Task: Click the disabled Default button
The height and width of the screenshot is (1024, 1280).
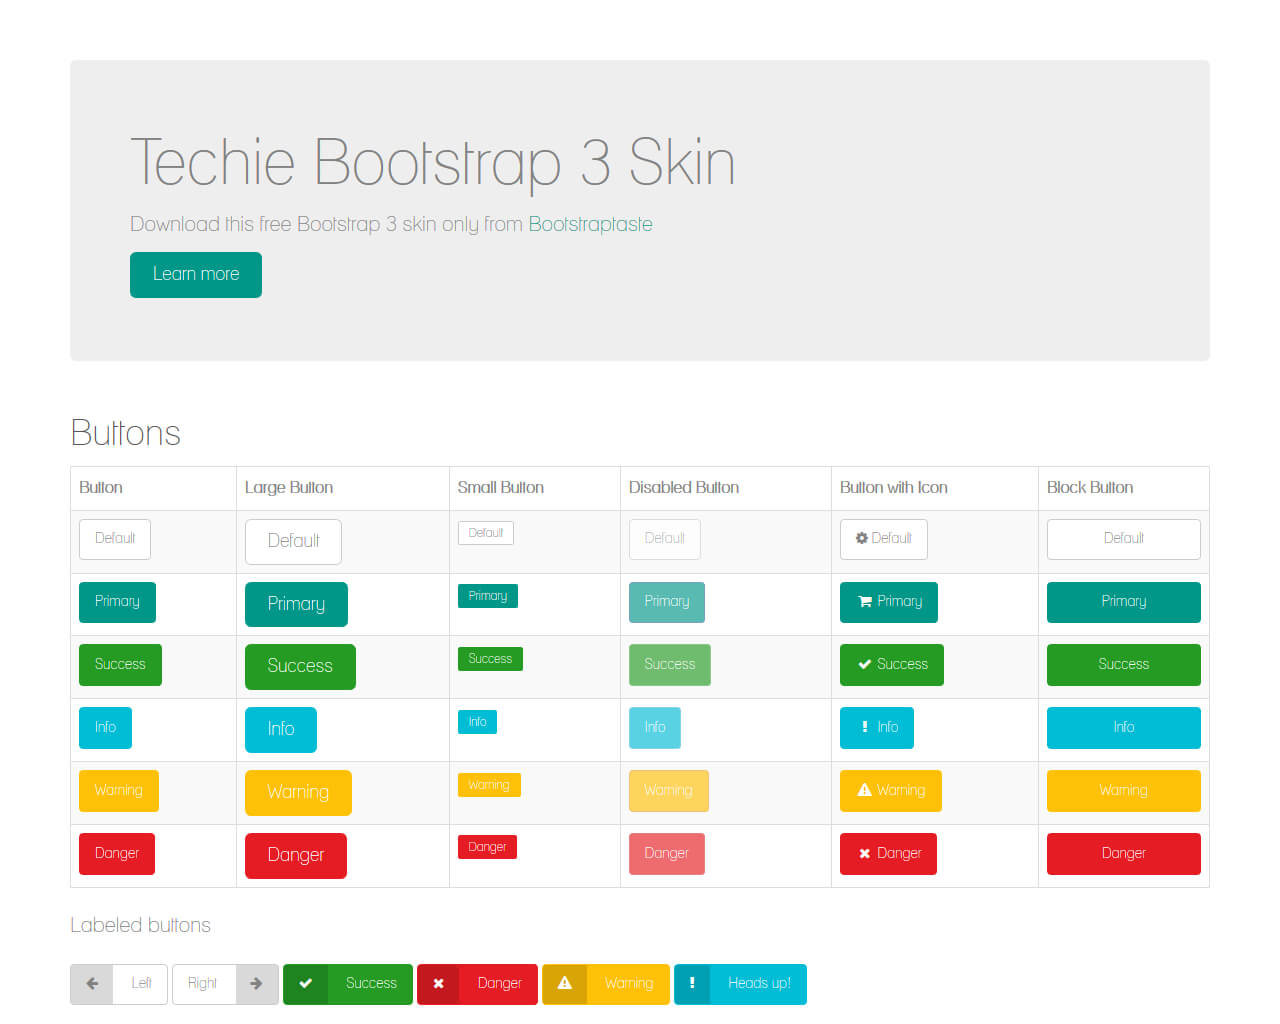Action: pos(665,539)
